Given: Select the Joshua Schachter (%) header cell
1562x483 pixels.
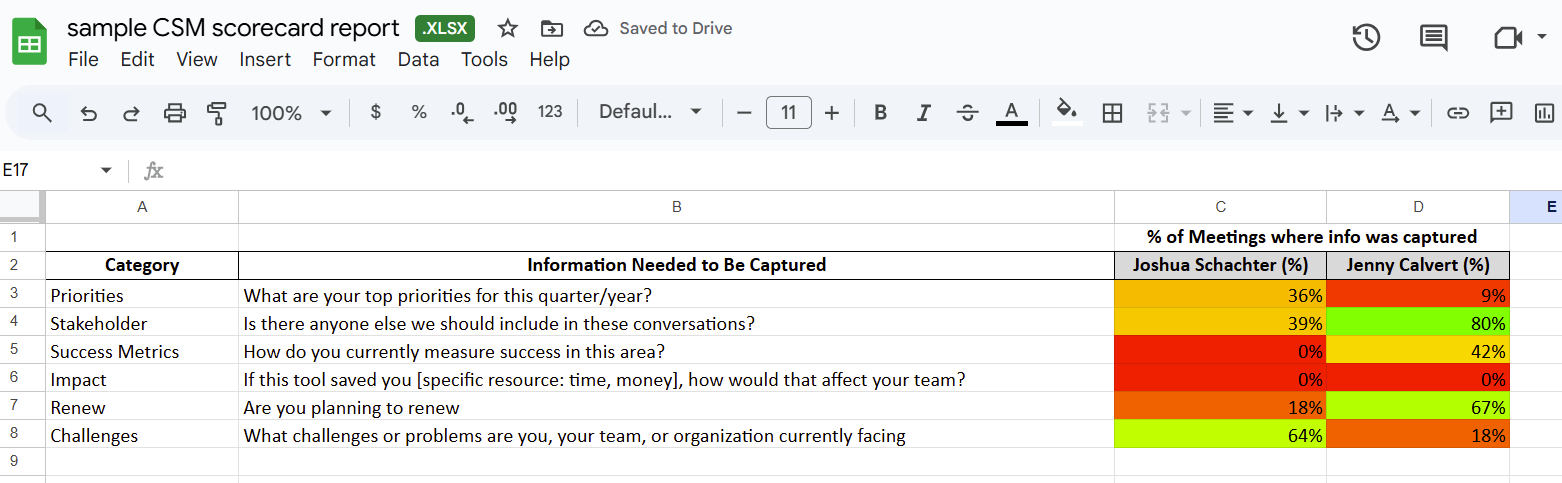Looking at the screenshot, I should coord(1220,265).
